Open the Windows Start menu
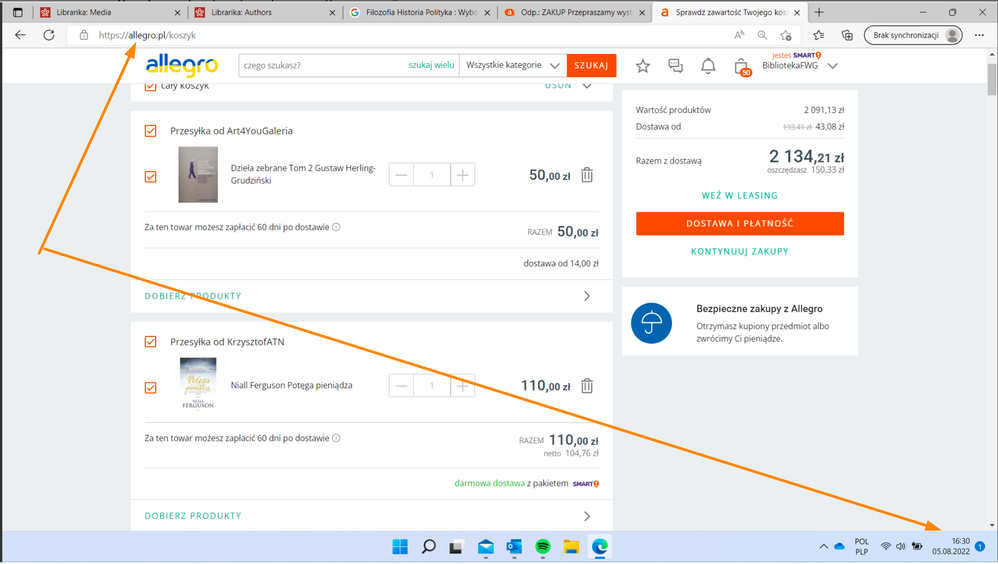This screenshot has width=998, height=564. [400, 547]
